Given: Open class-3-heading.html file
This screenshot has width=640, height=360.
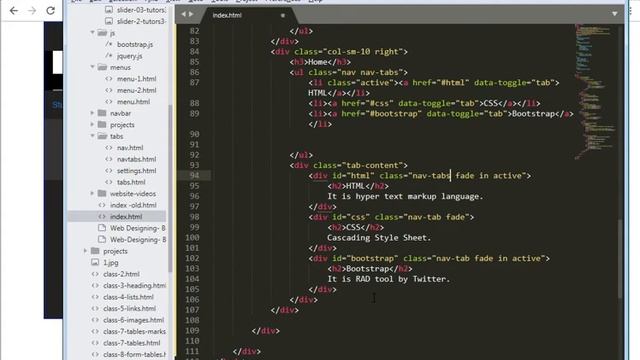Looking at the screenshot, I should tap(134, 286).
